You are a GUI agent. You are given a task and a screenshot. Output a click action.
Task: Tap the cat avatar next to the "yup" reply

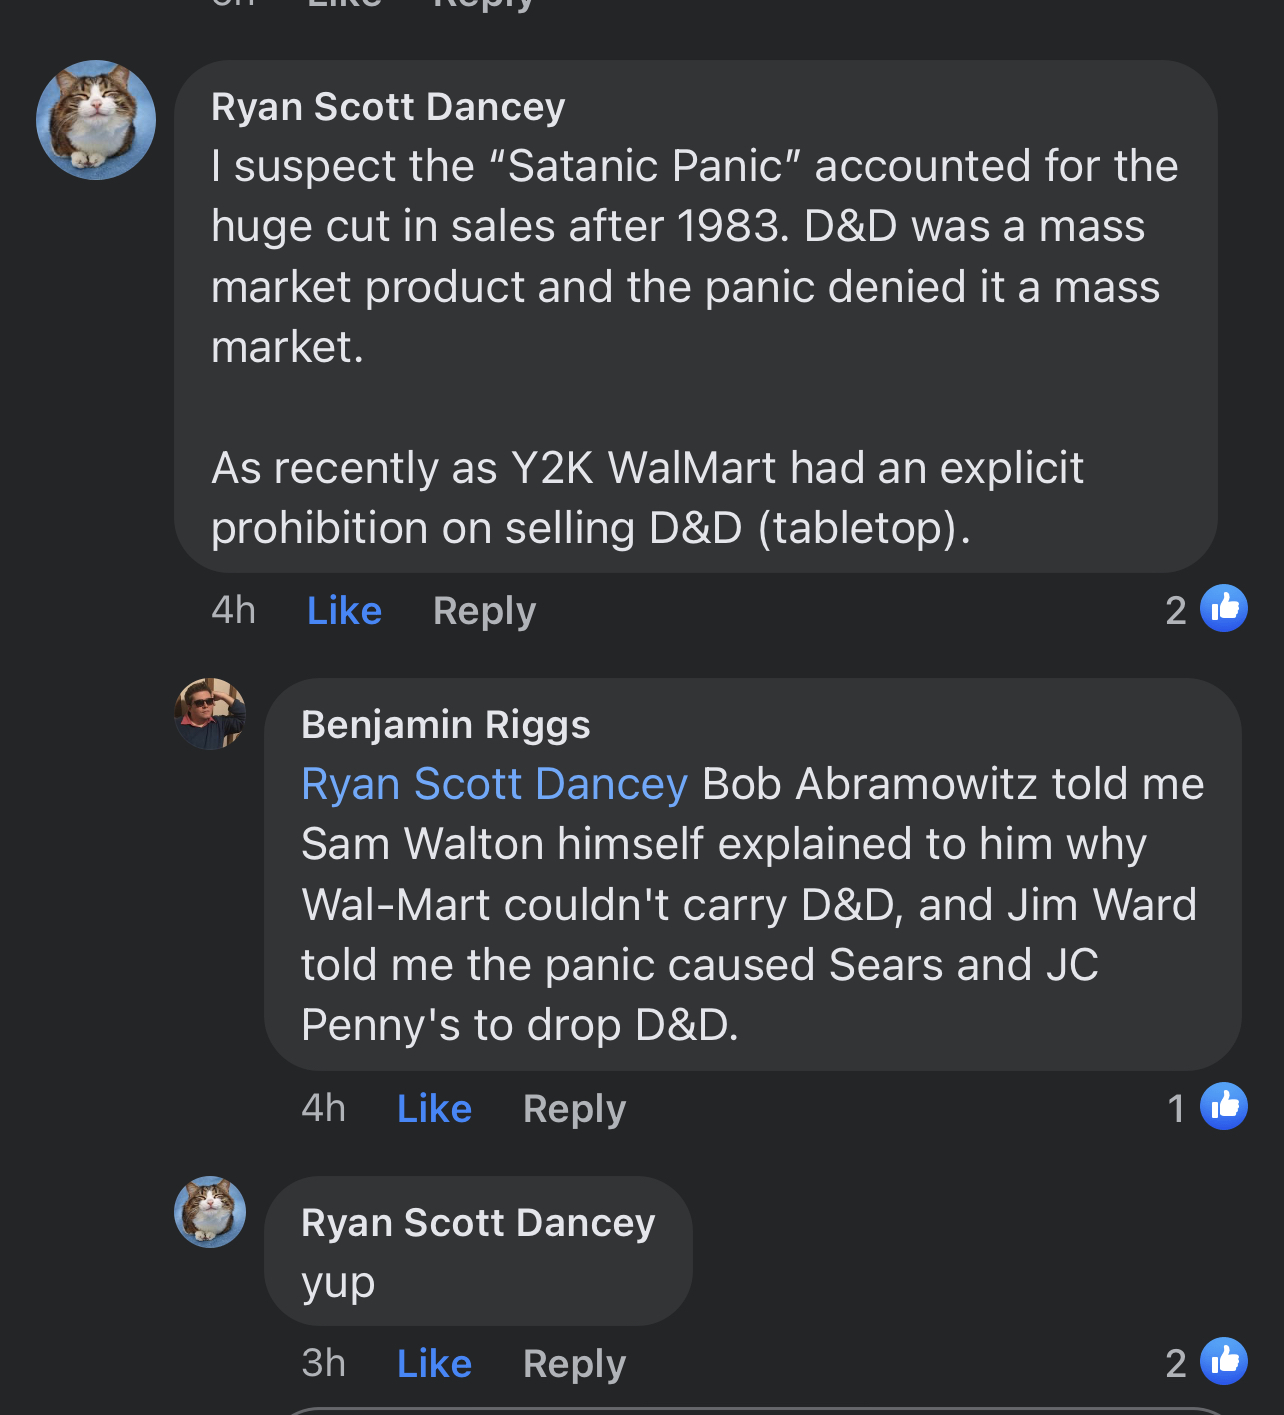[210, 1212]
